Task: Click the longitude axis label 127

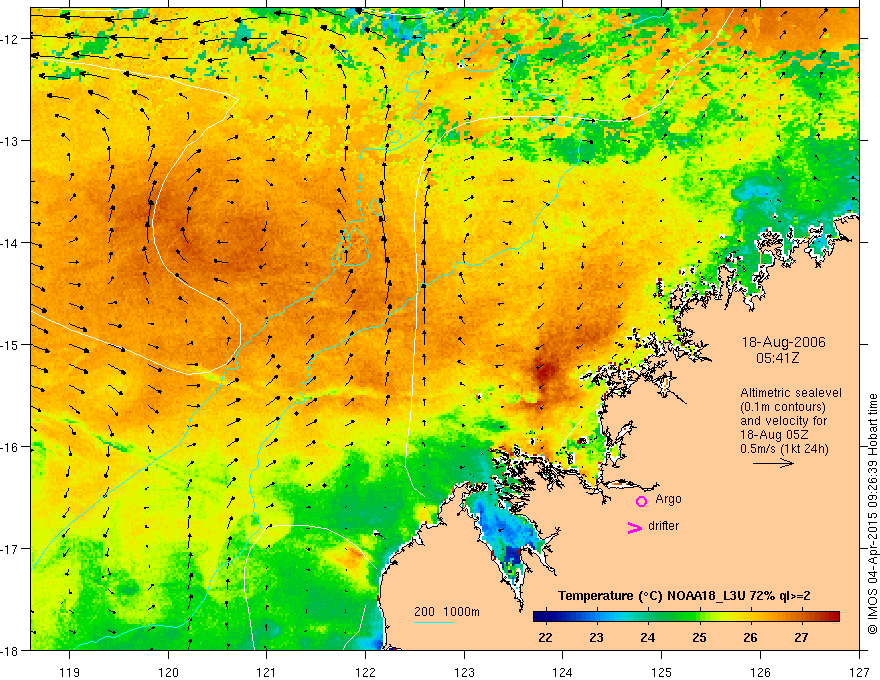Action: (x=859, y=672)
